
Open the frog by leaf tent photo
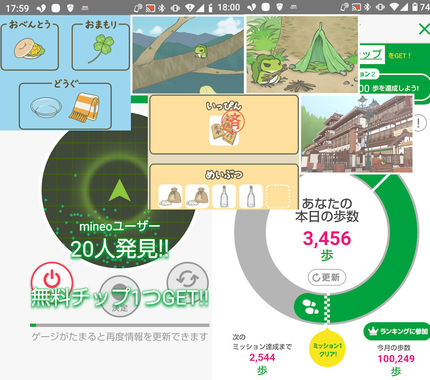pos(302,55)
